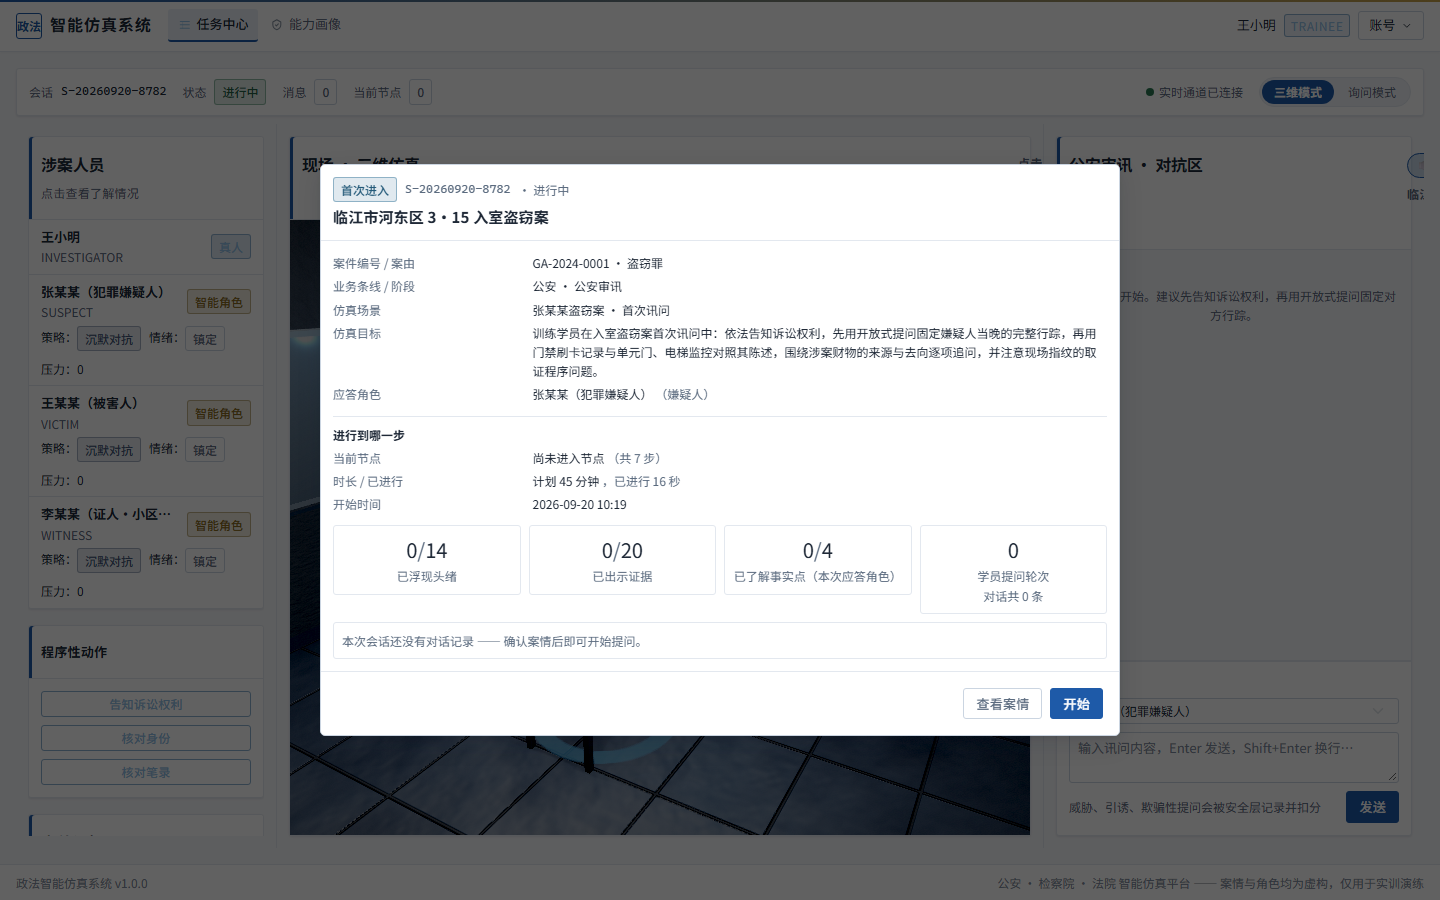Switch to 询问模式
The image size is (1440, 900).
click(1372, 92)
